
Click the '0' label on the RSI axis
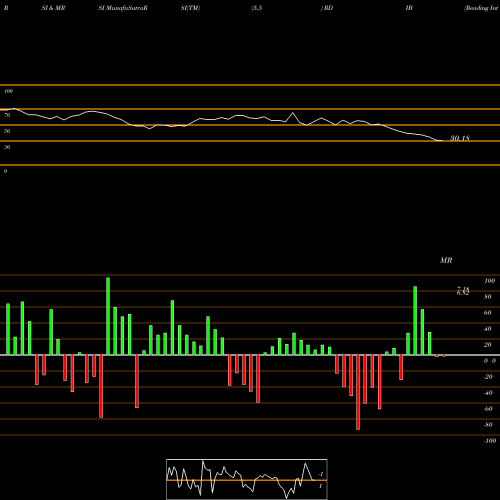6,171
